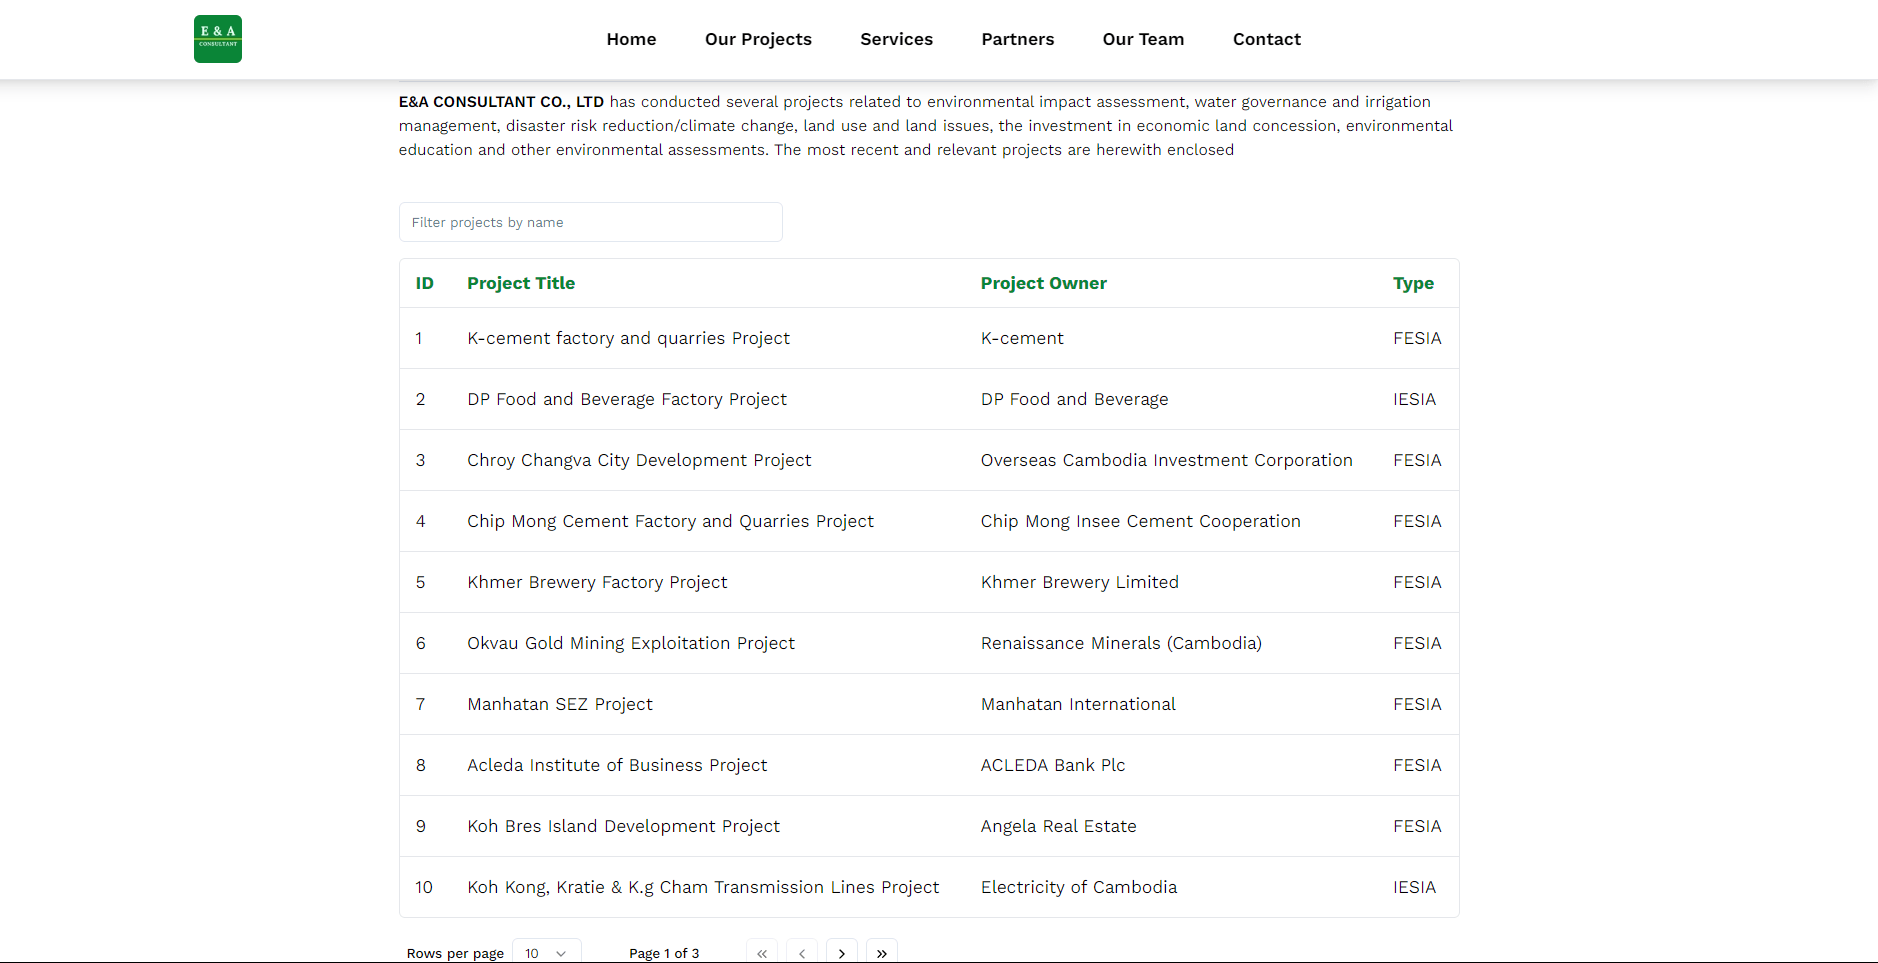The image size is (1878, 963).
Task: Go to the previous page arrow
Action: click(x=802, y=953)
